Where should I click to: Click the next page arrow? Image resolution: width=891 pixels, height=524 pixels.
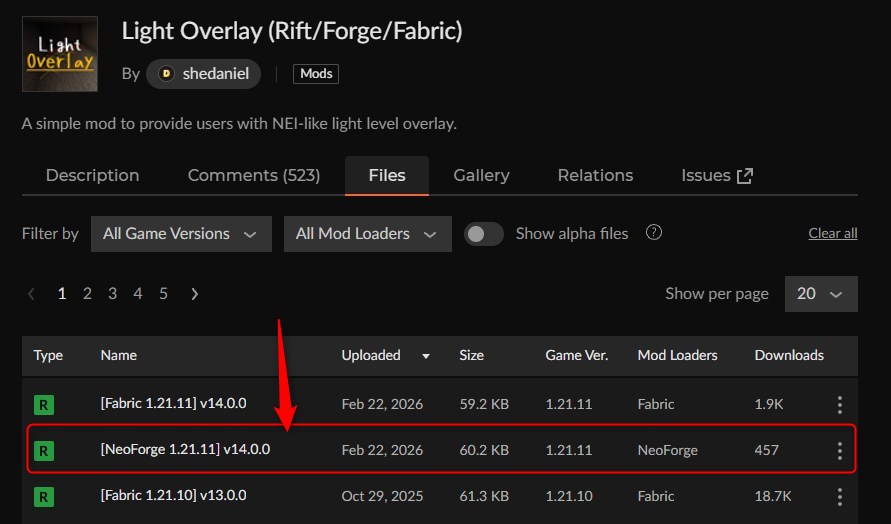(194, 294)
